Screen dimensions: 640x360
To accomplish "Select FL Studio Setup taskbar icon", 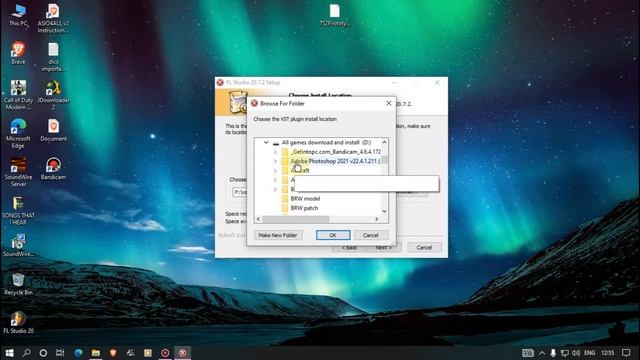I will [182, 353].
